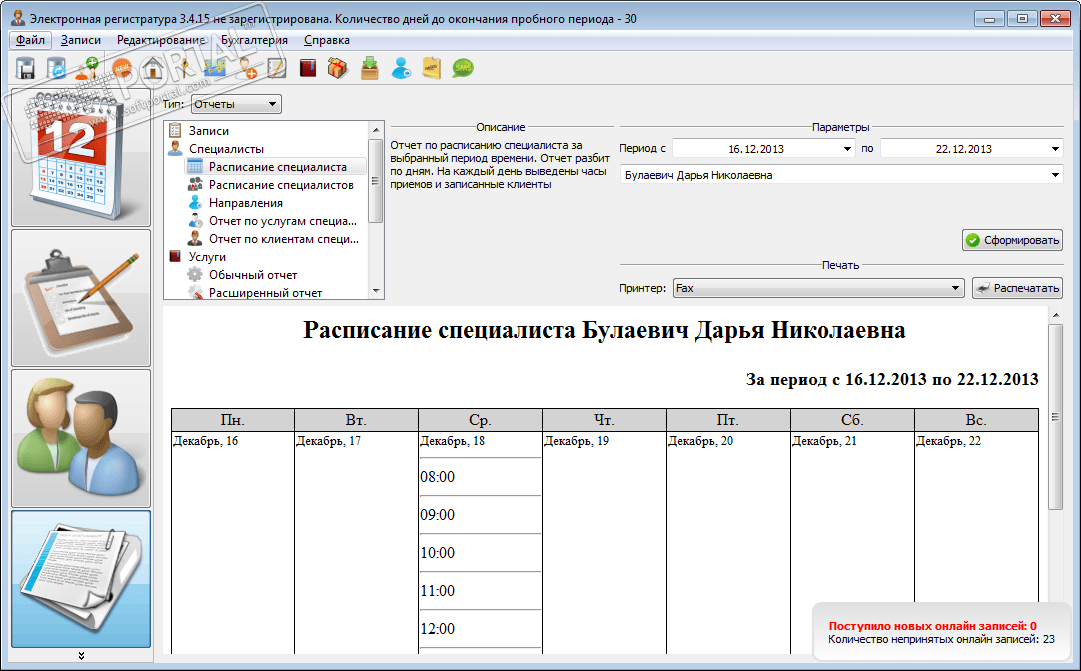Click the green SMS bubble icon

[x=463, y=68]
